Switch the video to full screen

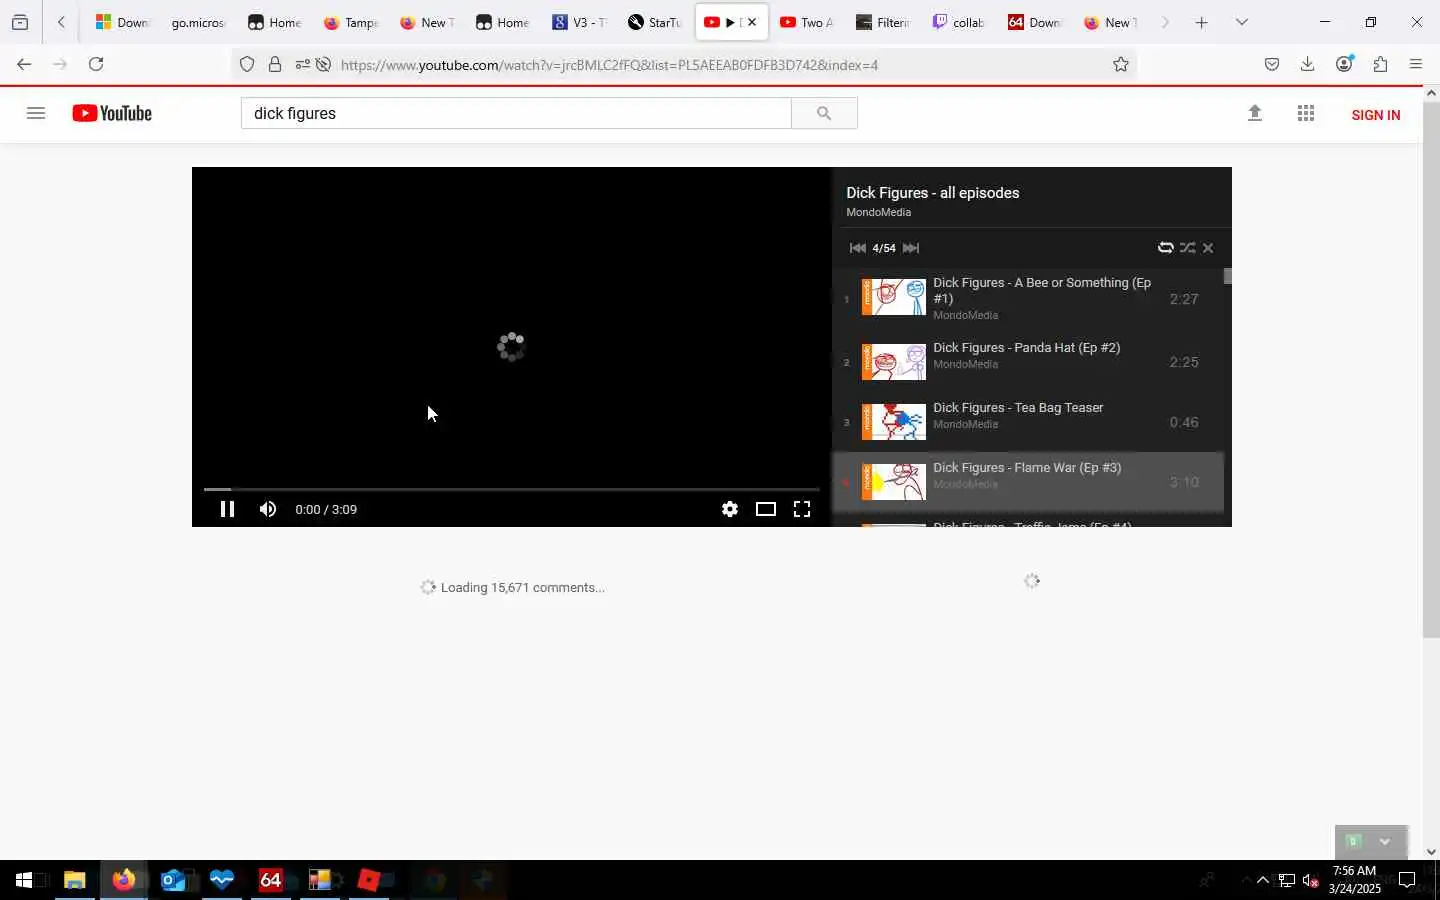[802, 509]
